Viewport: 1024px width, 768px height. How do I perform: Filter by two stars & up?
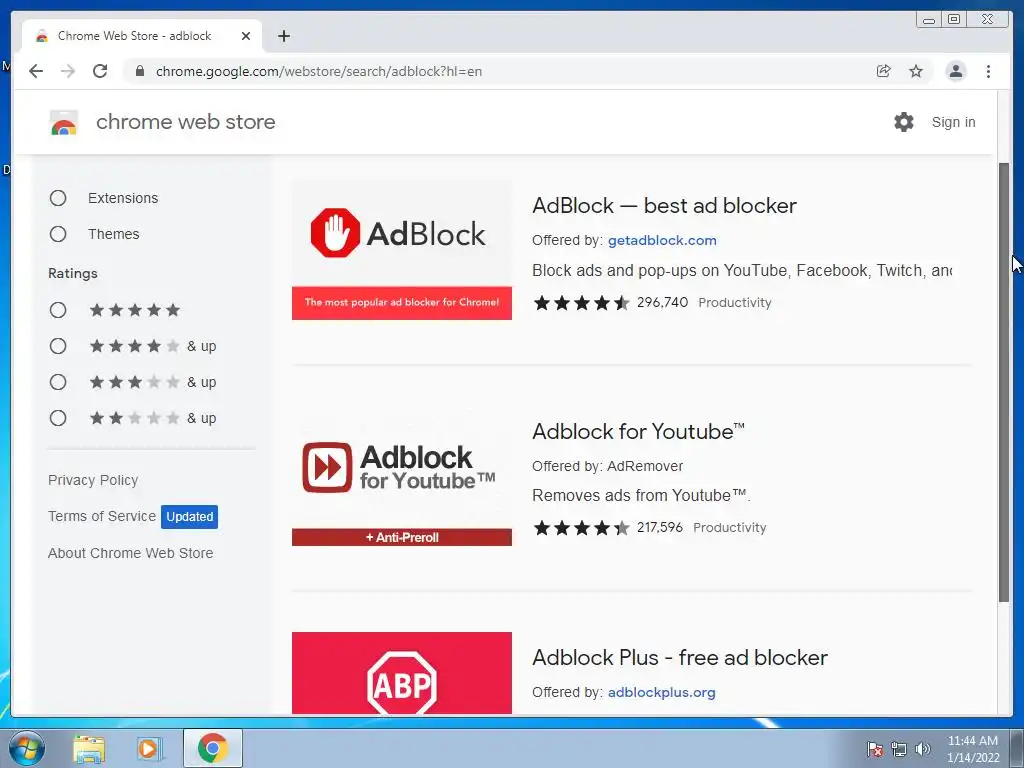point(58,418)
